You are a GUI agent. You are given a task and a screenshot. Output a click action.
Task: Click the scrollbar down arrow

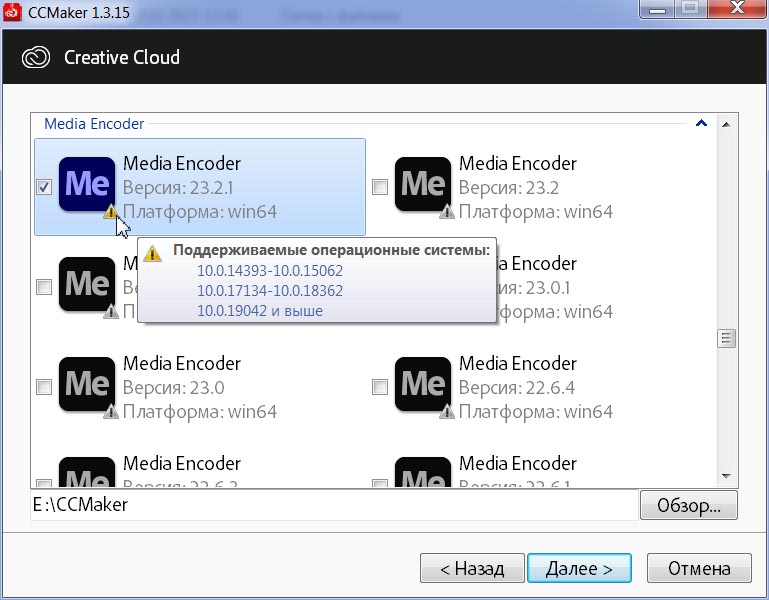pyautogui.click(x=726, y=476)
